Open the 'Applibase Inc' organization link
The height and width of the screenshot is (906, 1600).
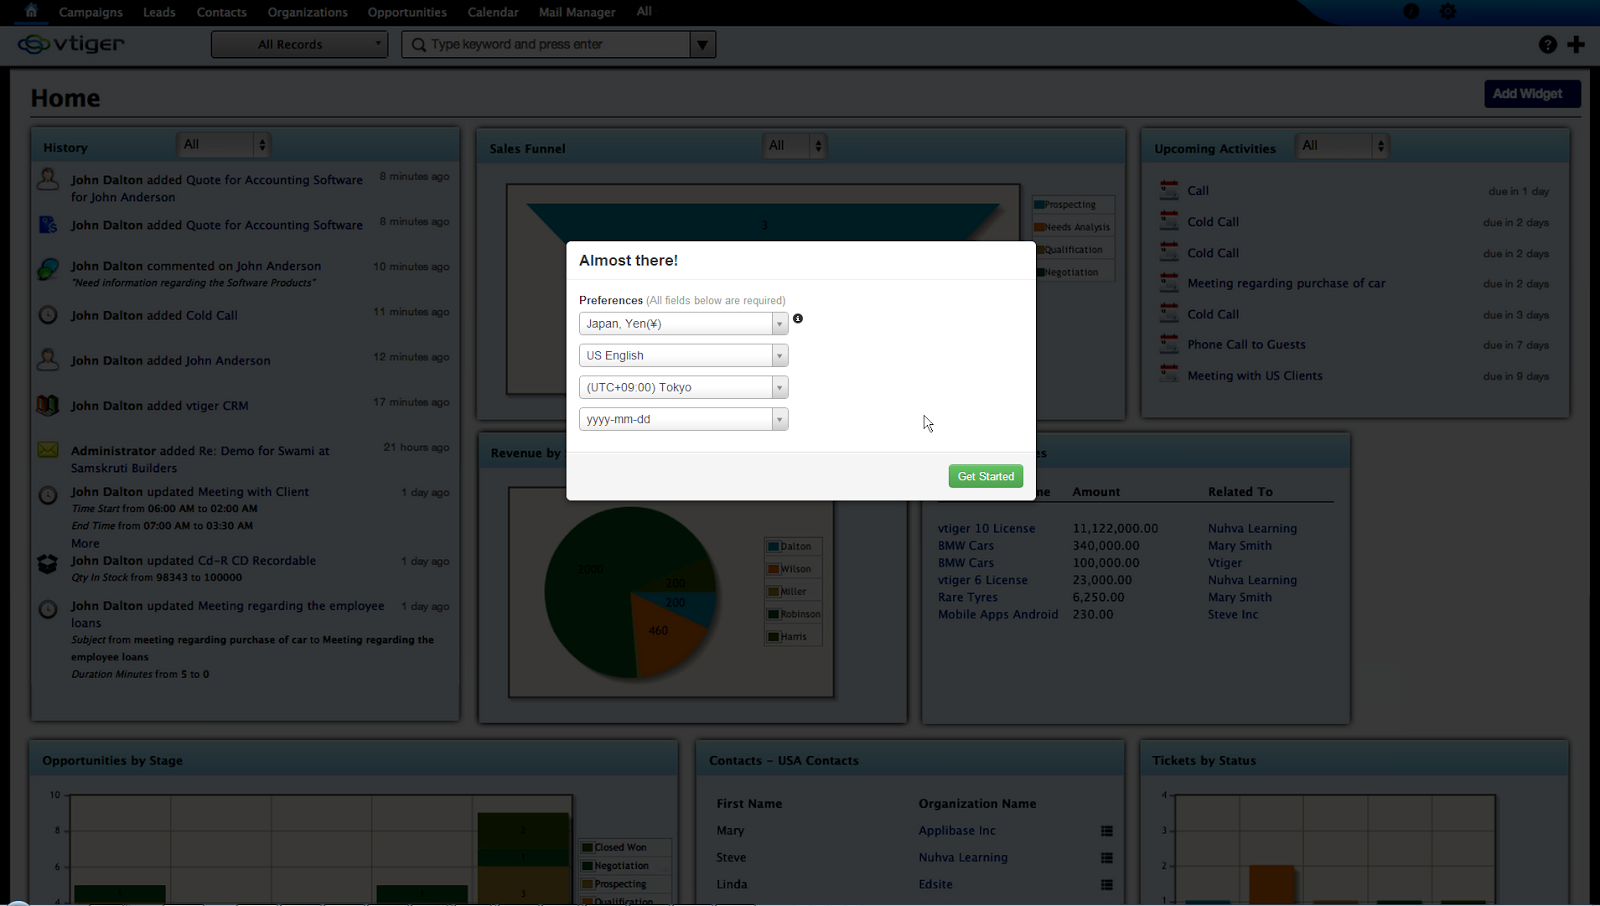[957, 830]
